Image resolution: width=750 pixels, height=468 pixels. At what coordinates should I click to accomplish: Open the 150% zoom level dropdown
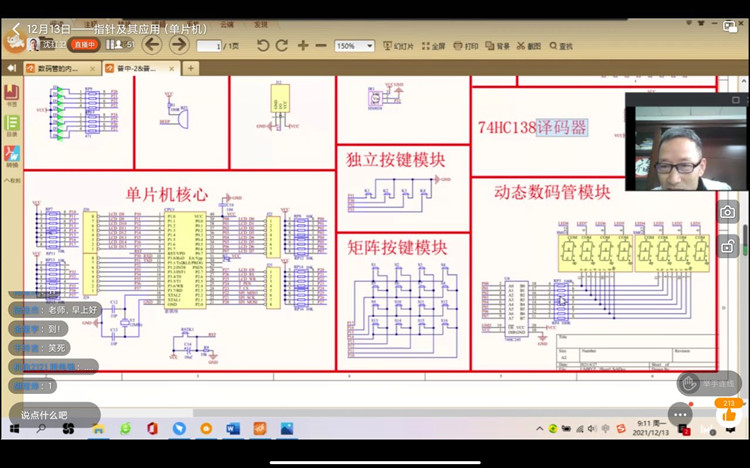(354, 46)
